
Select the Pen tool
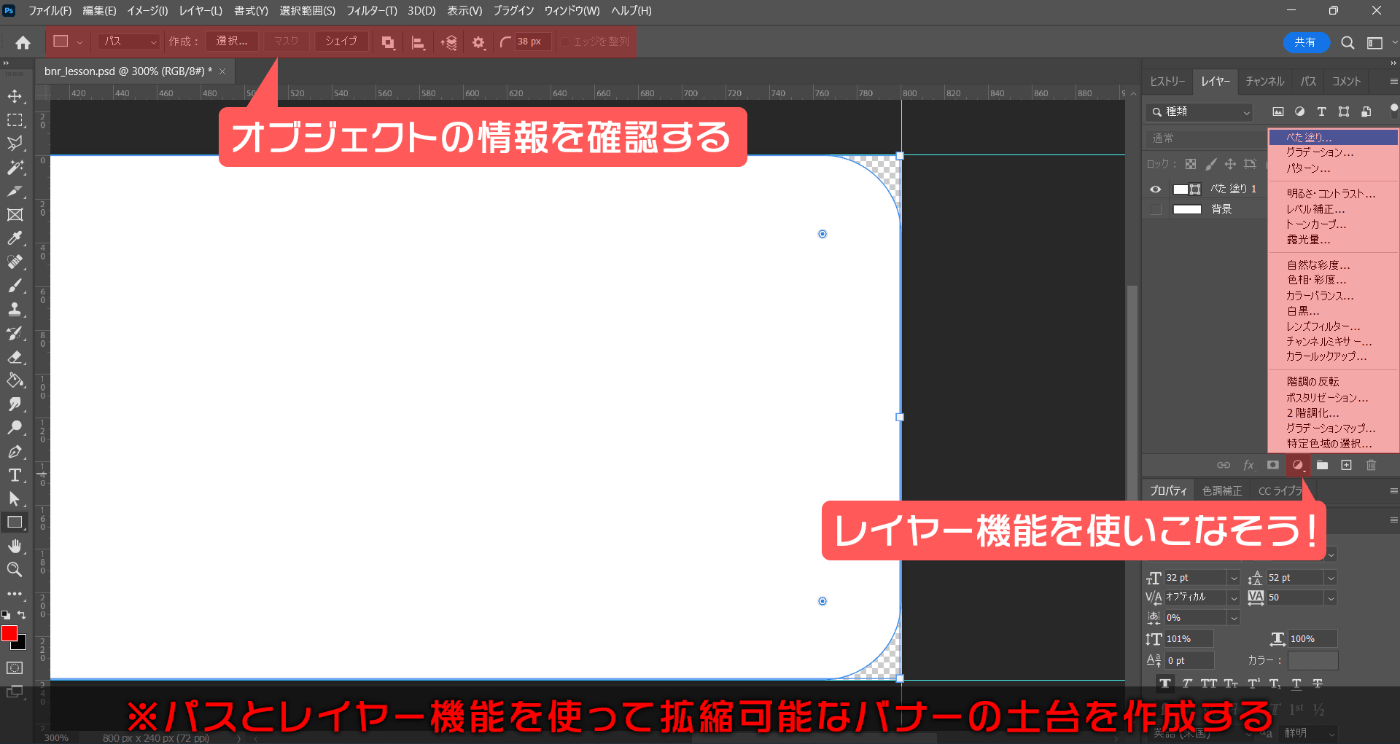[15, 451]
